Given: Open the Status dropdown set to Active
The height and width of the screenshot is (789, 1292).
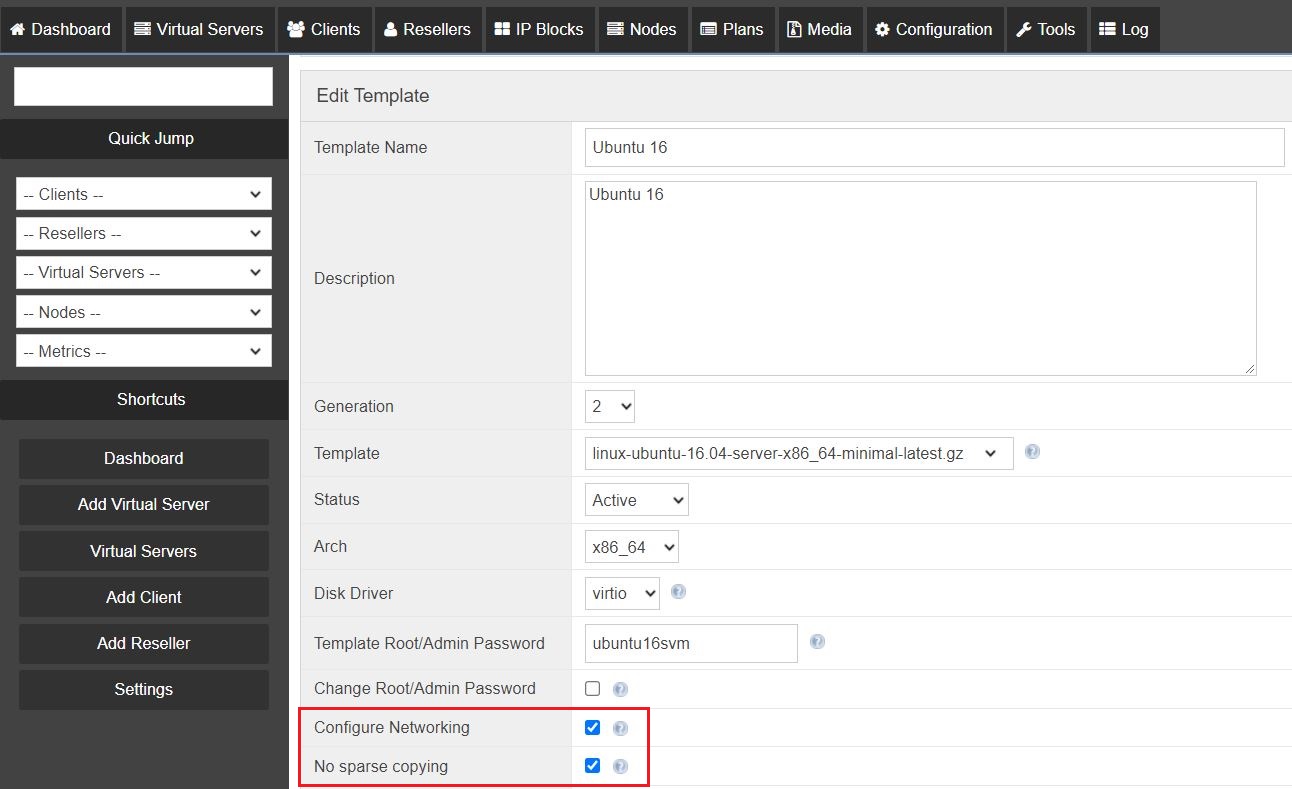Looking at the screenshot, I should click(636, 500).
